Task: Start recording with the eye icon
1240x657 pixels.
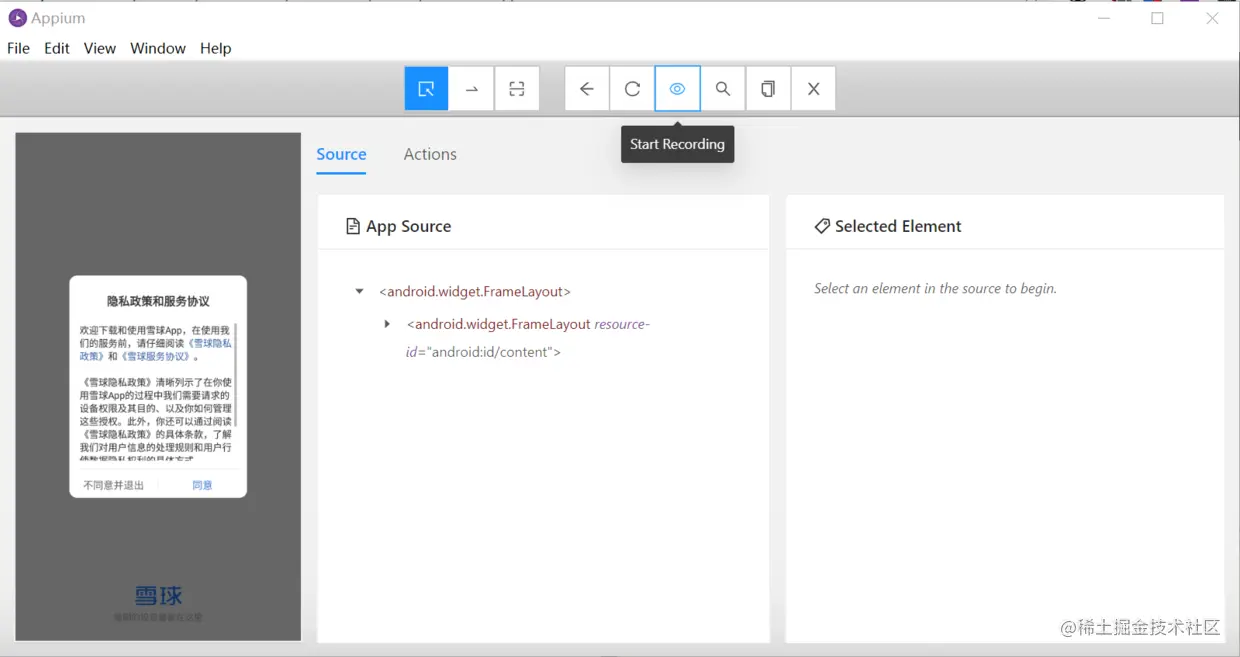Action: click(x=678, y=89)
